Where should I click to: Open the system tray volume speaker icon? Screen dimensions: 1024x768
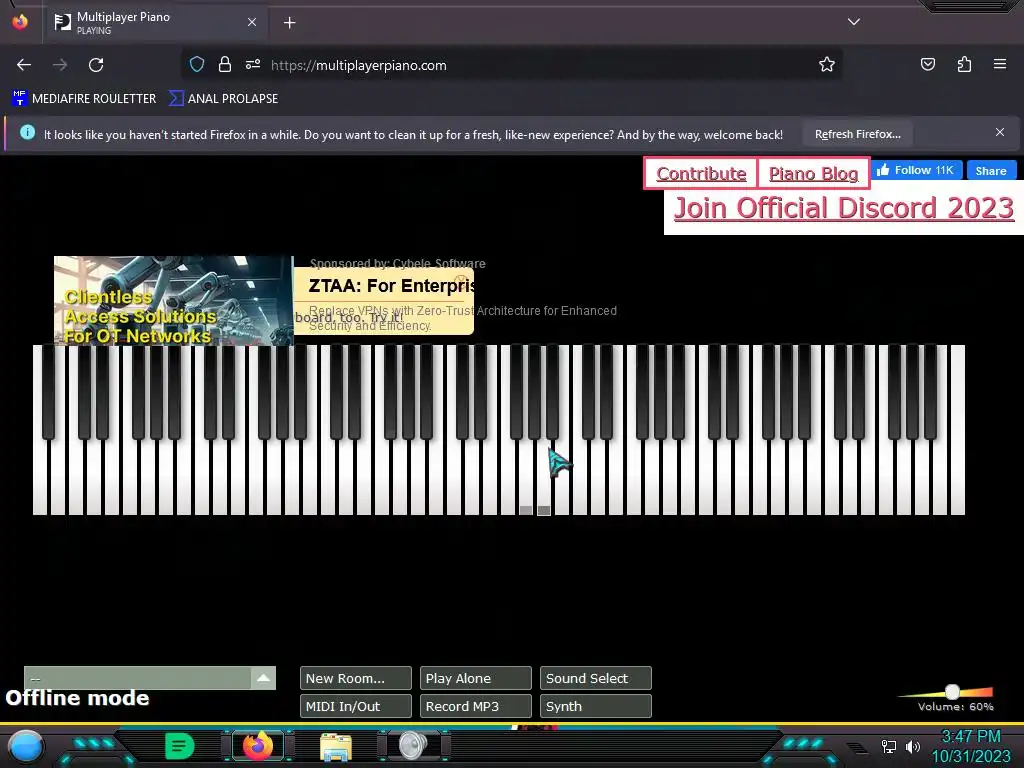pyautogui.click(x=913, y=746)
